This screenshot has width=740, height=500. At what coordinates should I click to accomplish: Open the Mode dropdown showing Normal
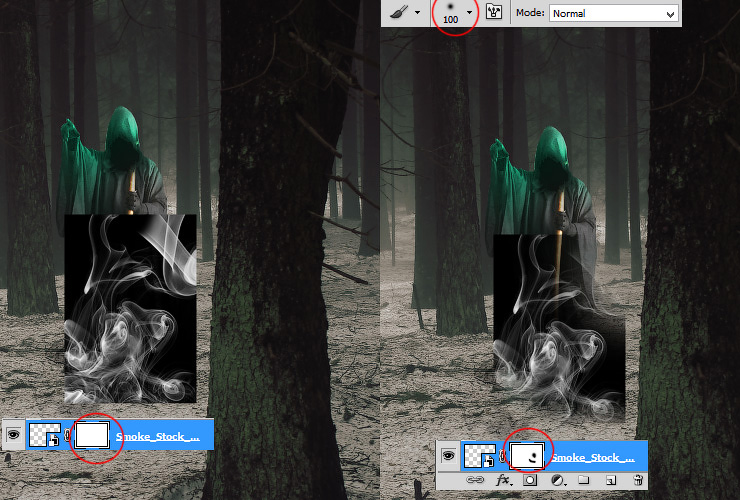614,13
